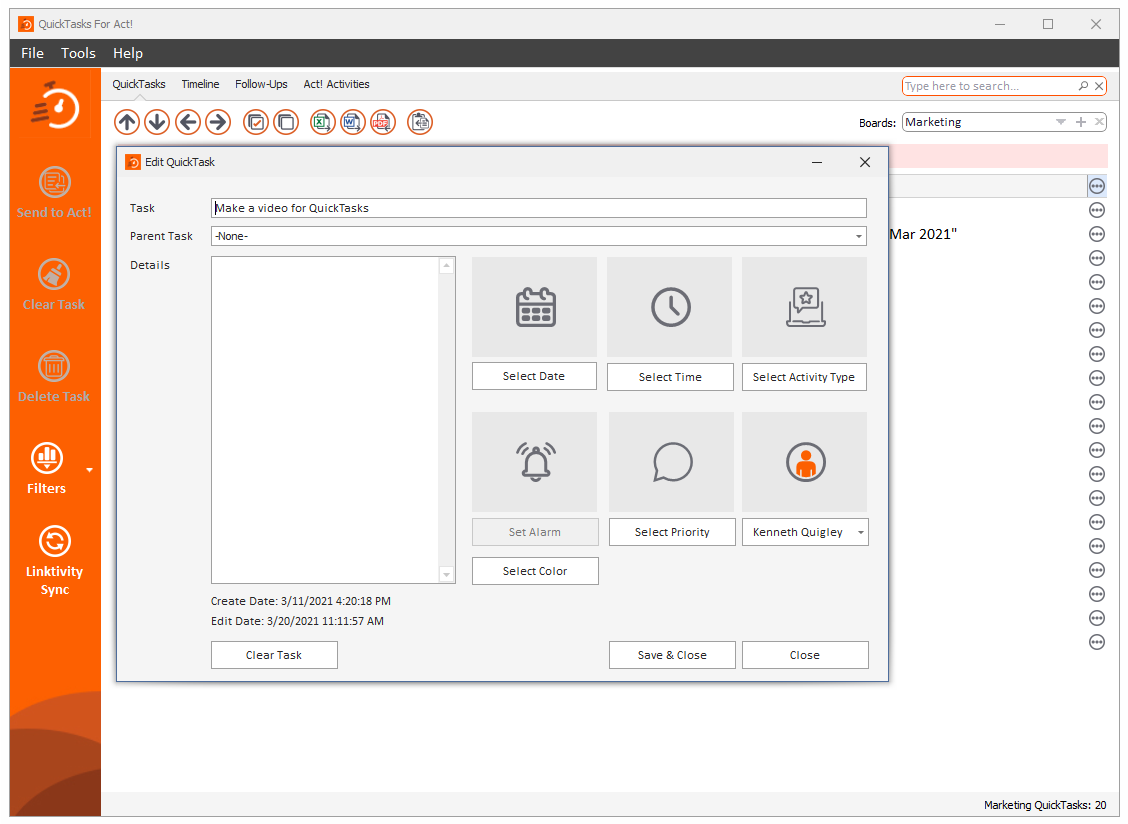Switch to the Timeline tab

coord(200,84)
